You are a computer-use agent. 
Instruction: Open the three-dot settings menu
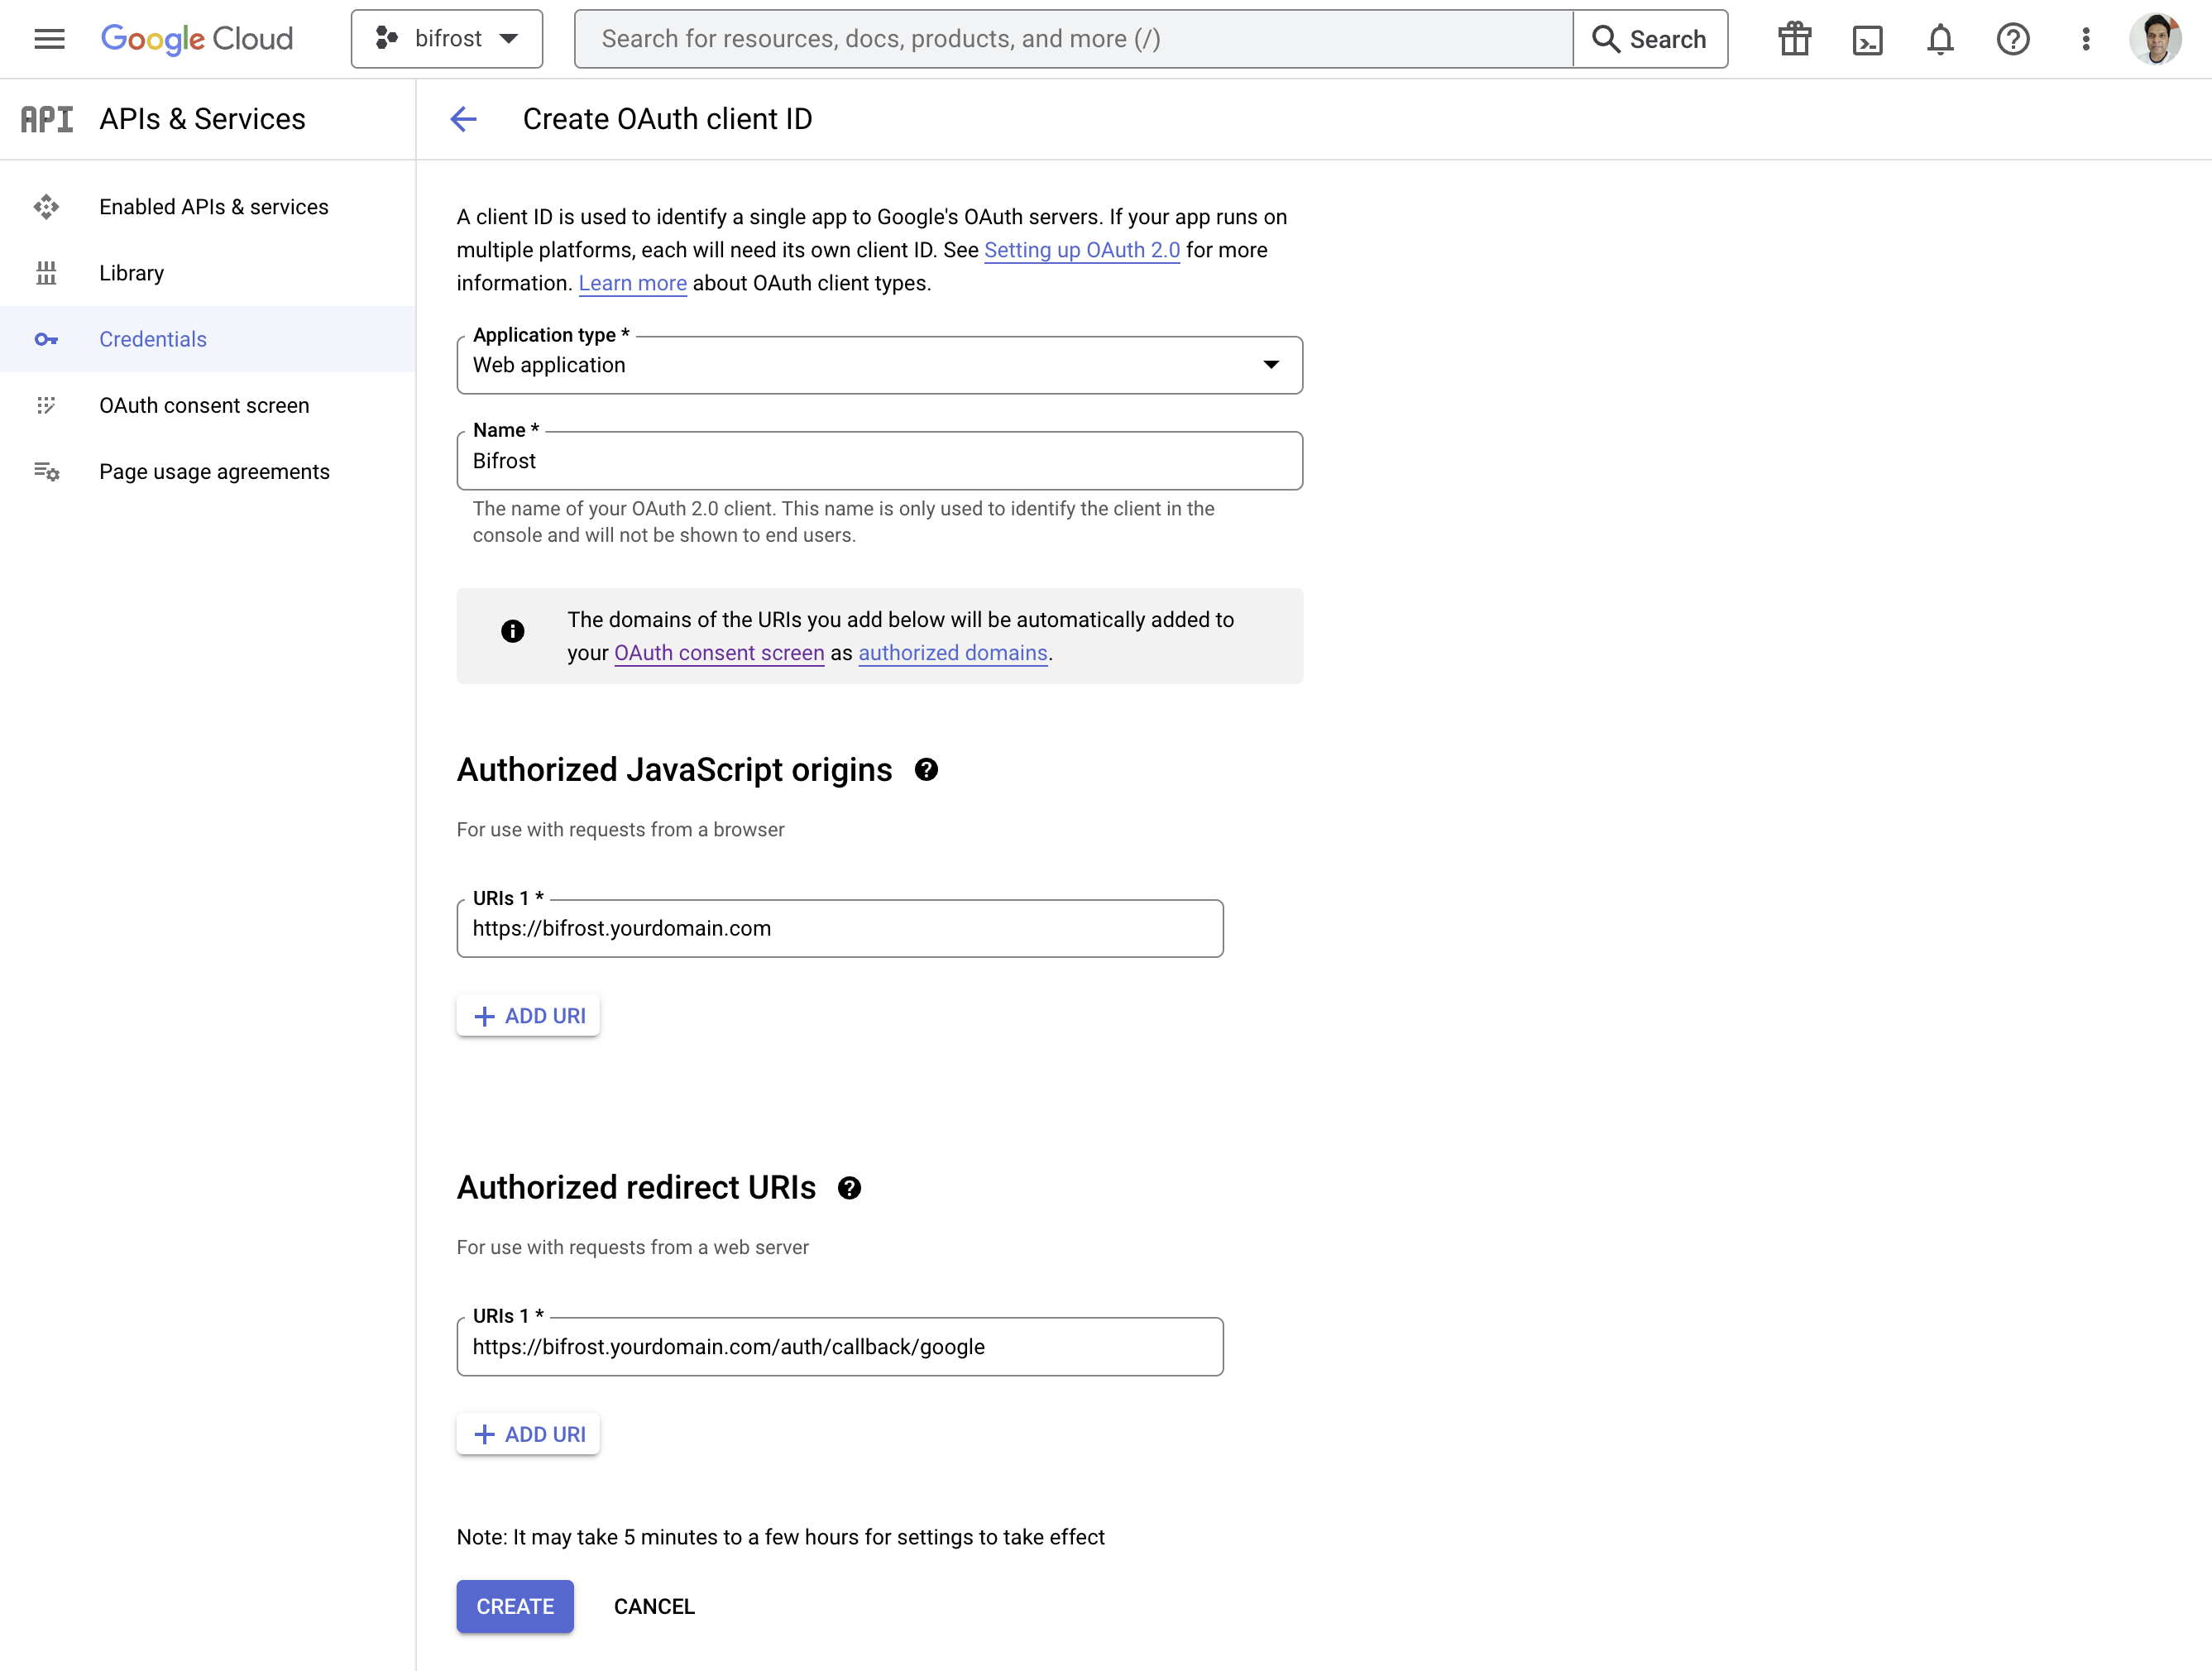coord(2085,39)
